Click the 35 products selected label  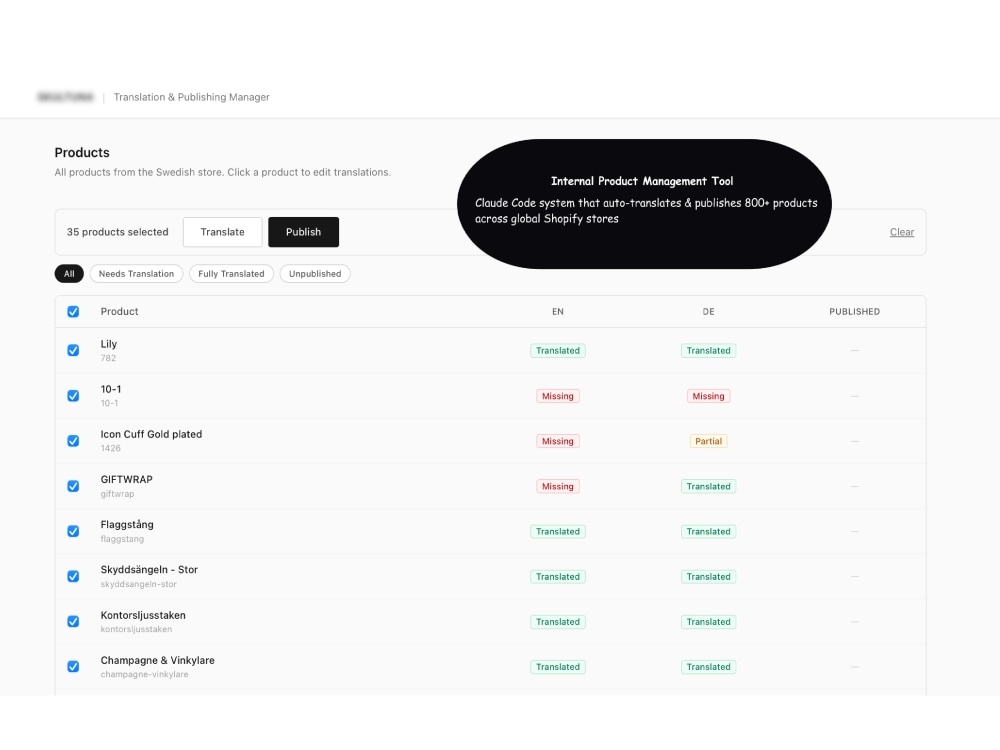coord(117,232)
